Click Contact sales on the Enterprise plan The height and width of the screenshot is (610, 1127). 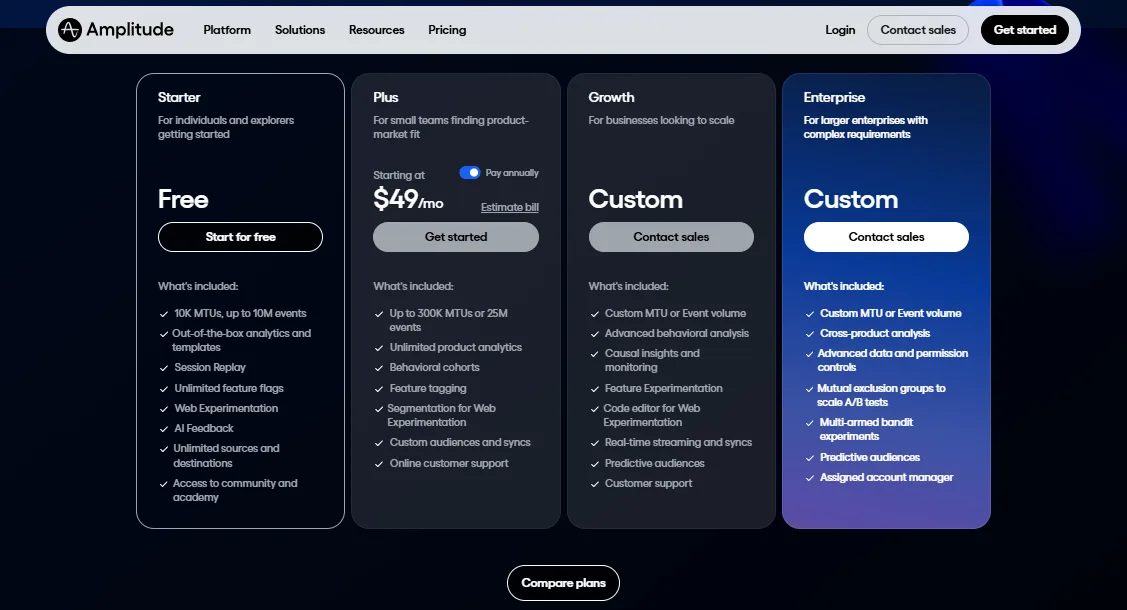(886, 237)
